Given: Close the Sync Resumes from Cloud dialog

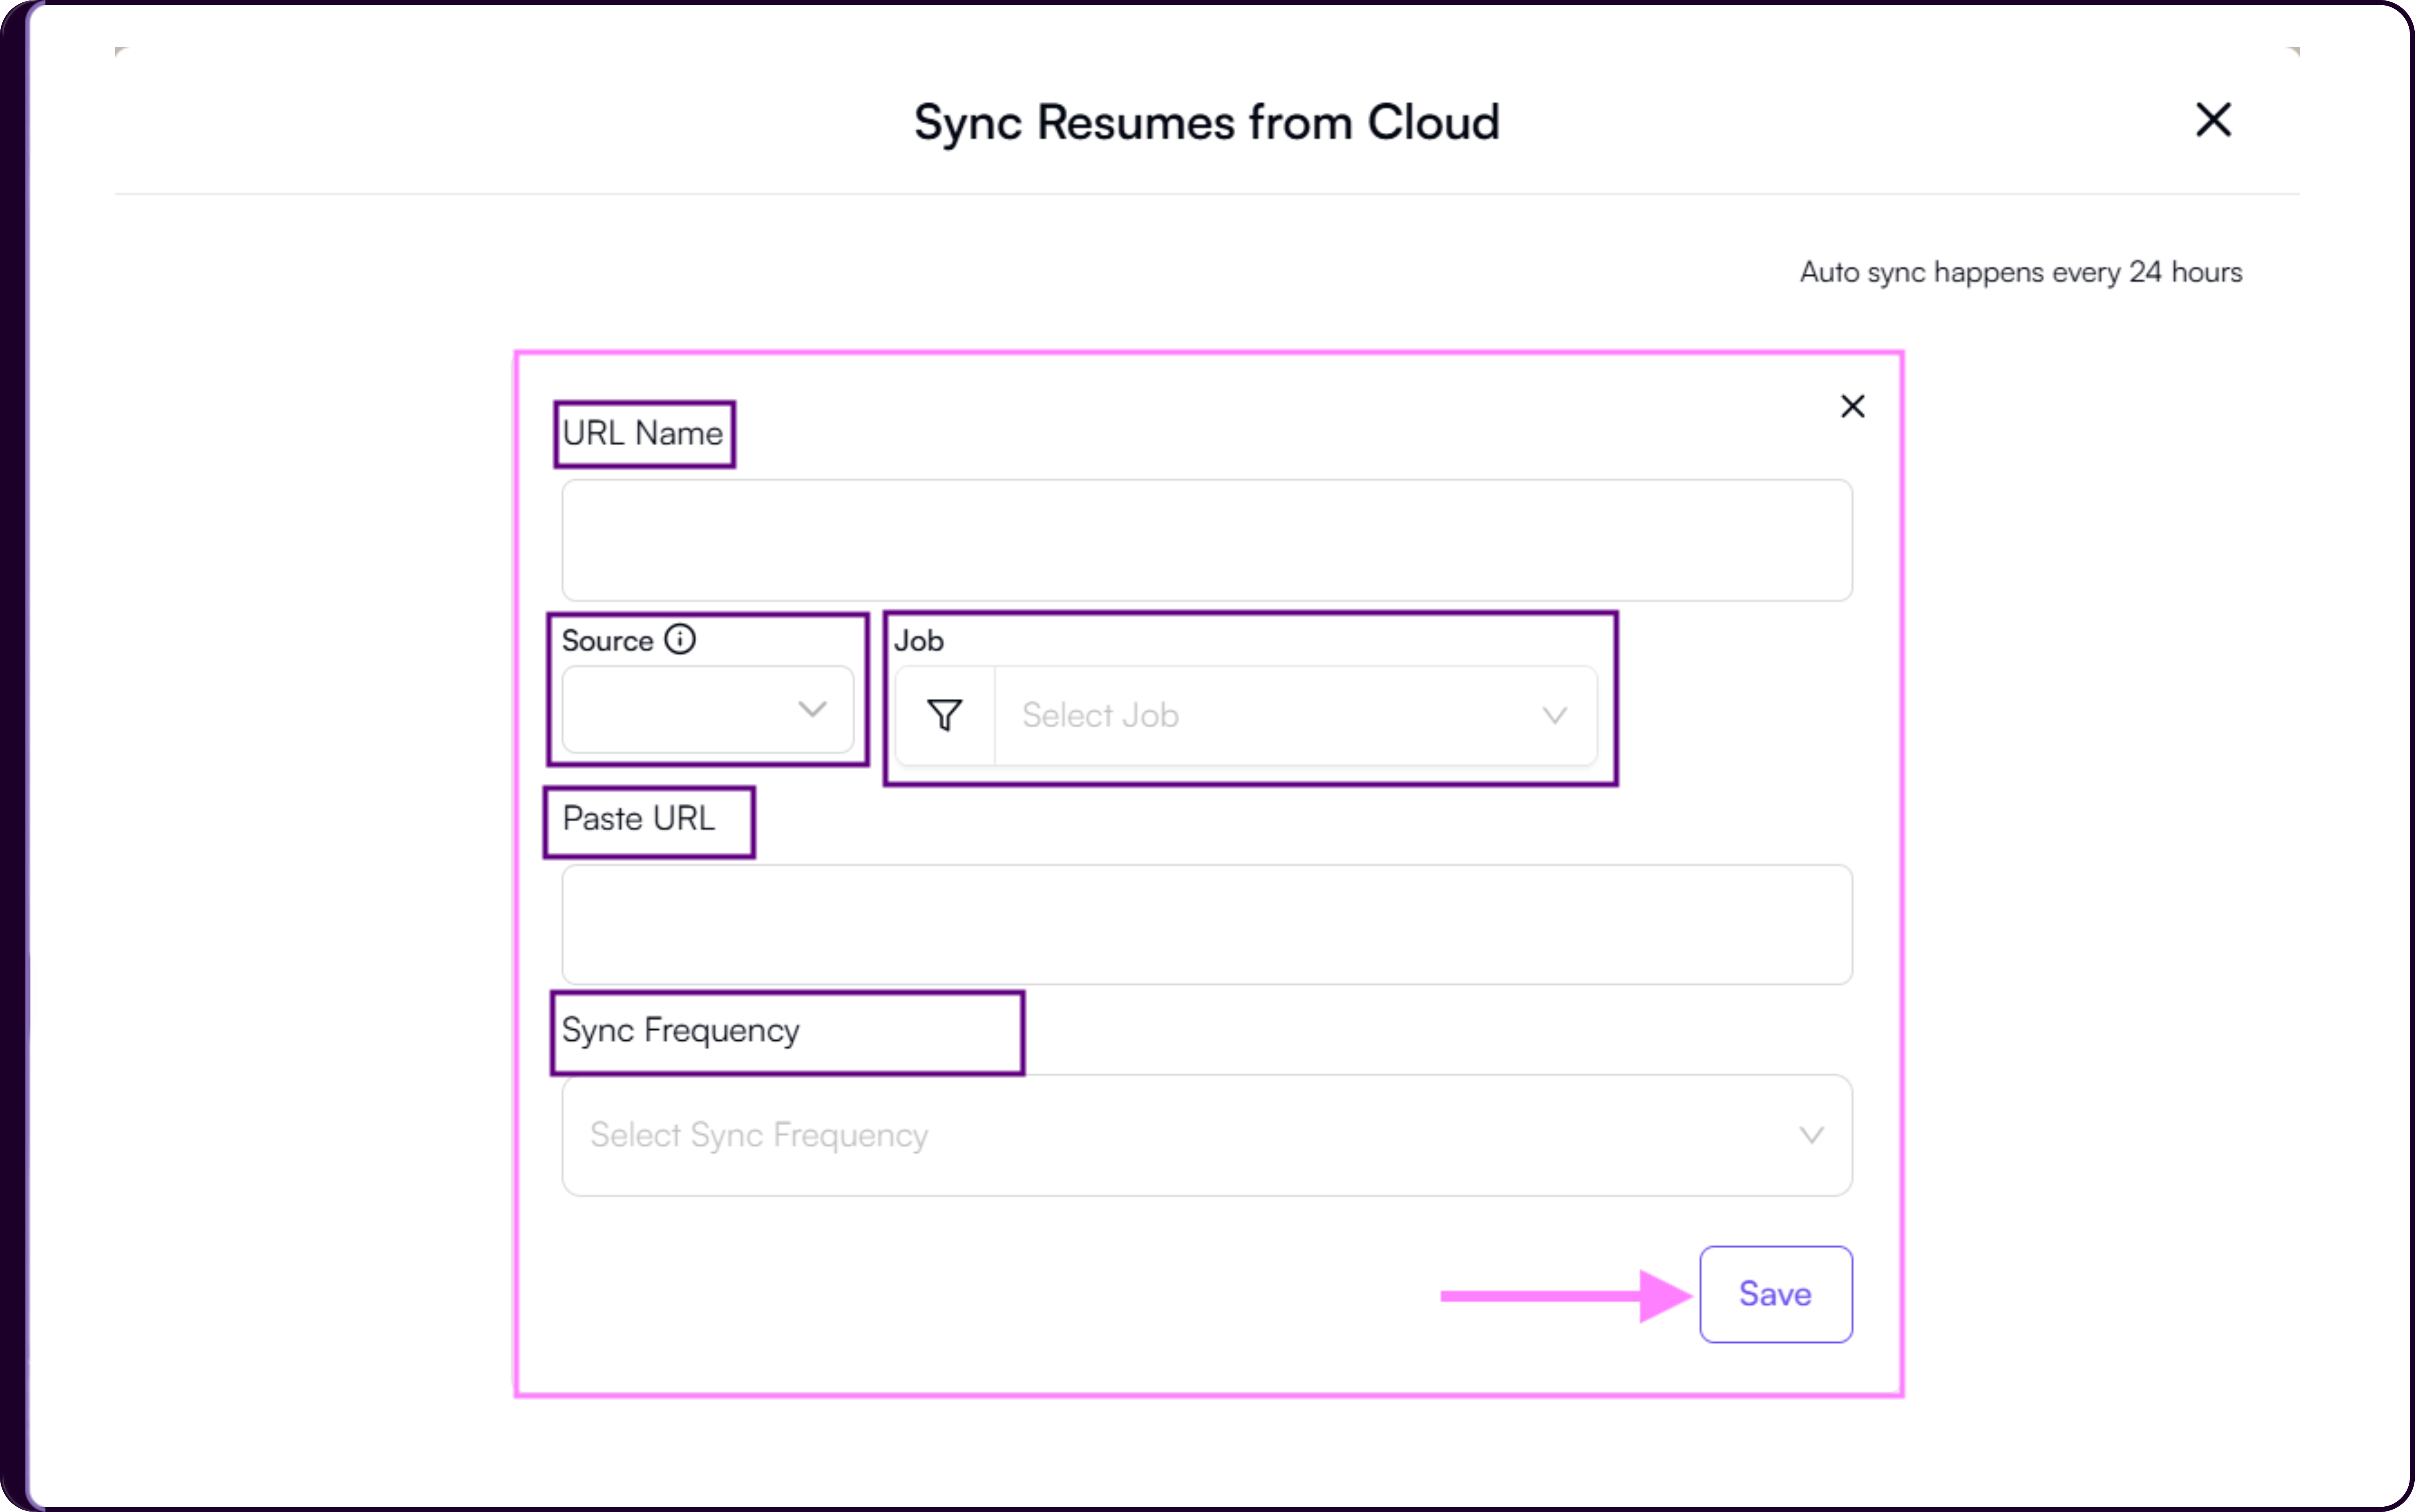Looking at the screenshot, I should [x=2213, y=120].
